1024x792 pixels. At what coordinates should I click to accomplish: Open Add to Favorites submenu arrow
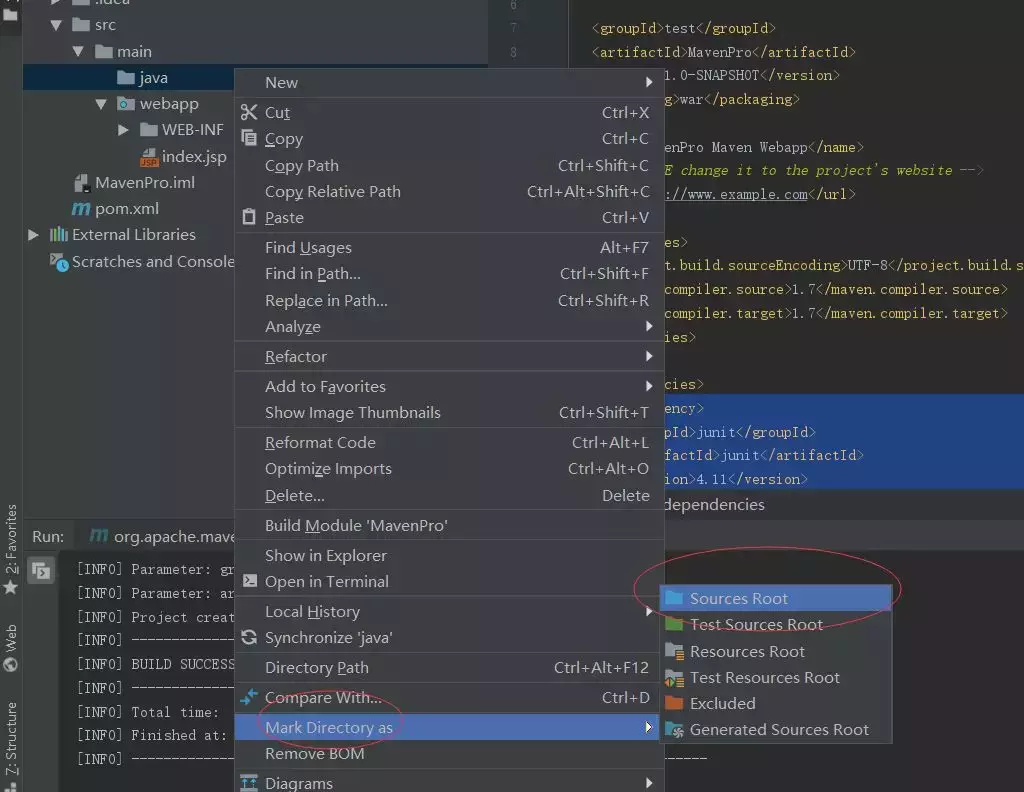tap(648, 386)
